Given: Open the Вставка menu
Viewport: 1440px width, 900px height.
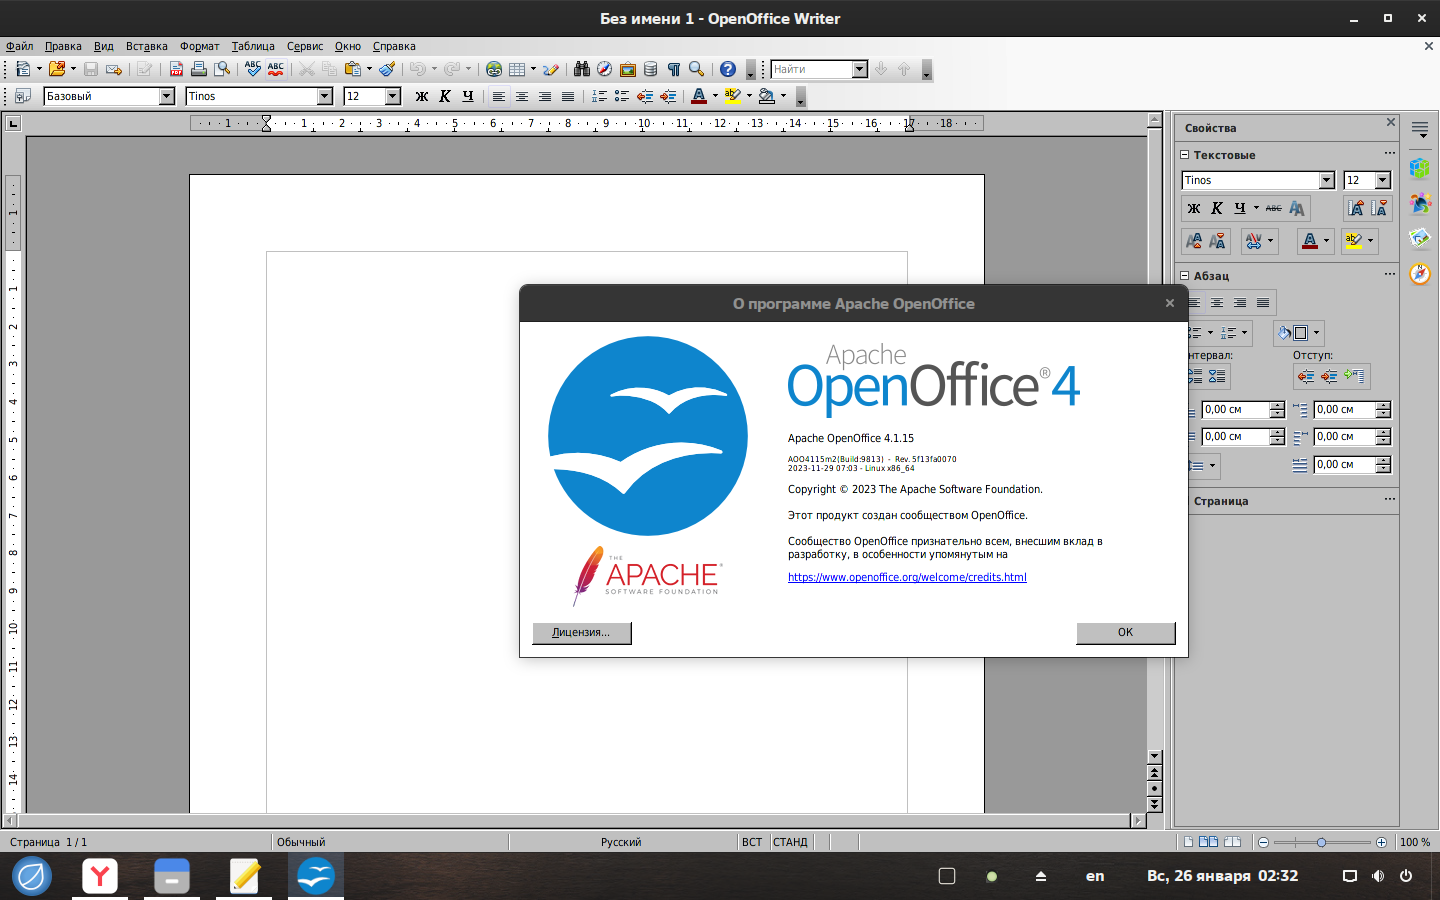Looking at the screenshot, I should [147, 46].
